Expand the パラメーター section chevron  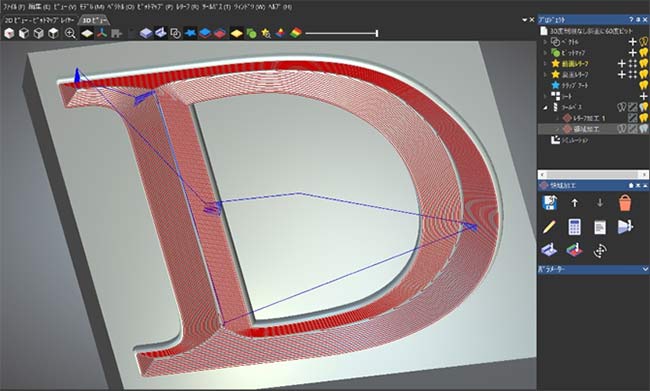coord(645,269)
